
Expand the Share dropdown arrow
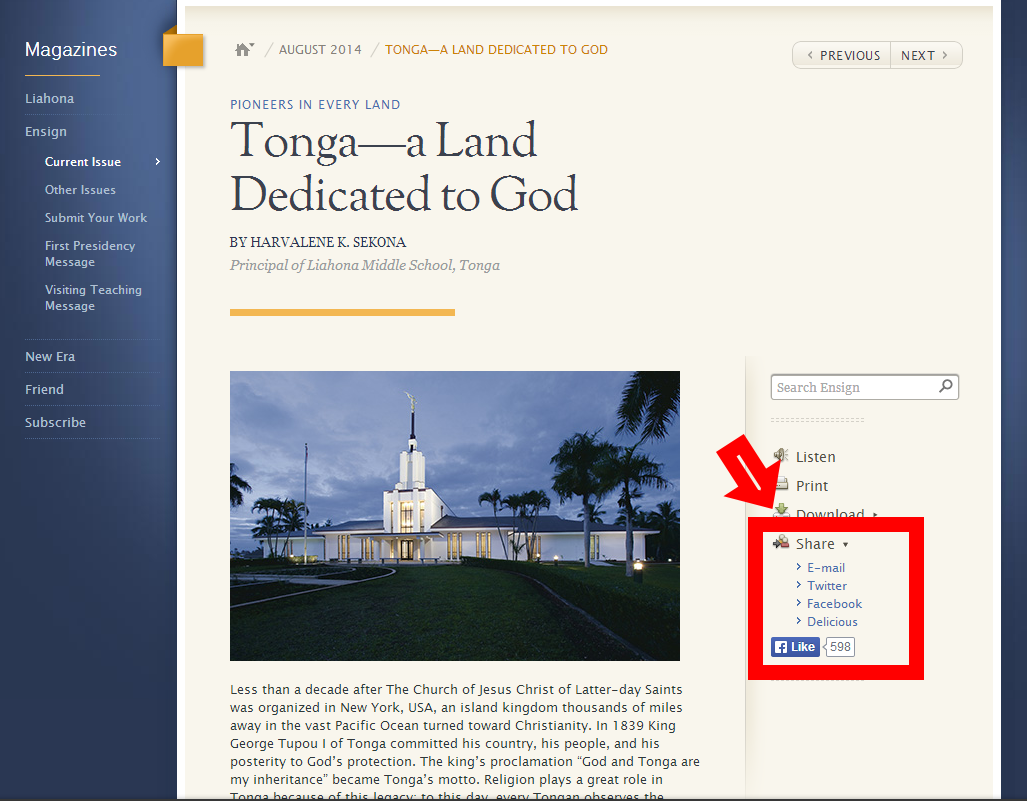846,545
